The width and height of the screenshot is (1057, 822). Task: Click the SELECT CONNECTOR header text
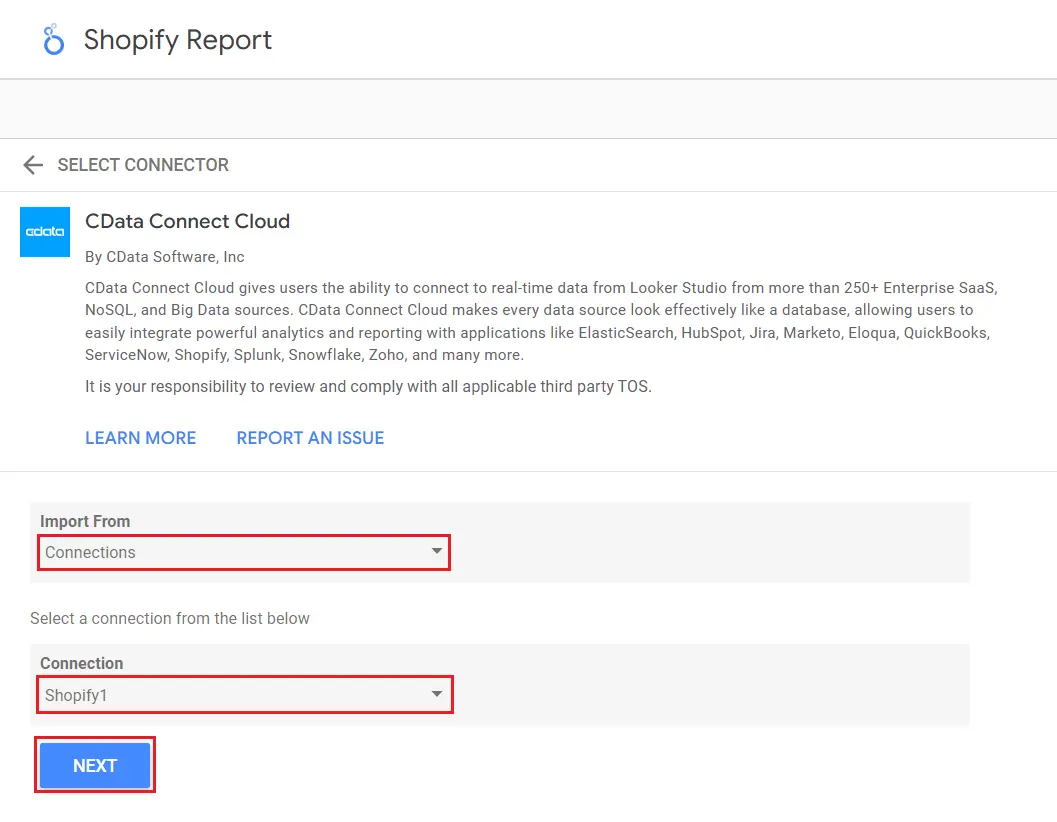pos(141,164)
